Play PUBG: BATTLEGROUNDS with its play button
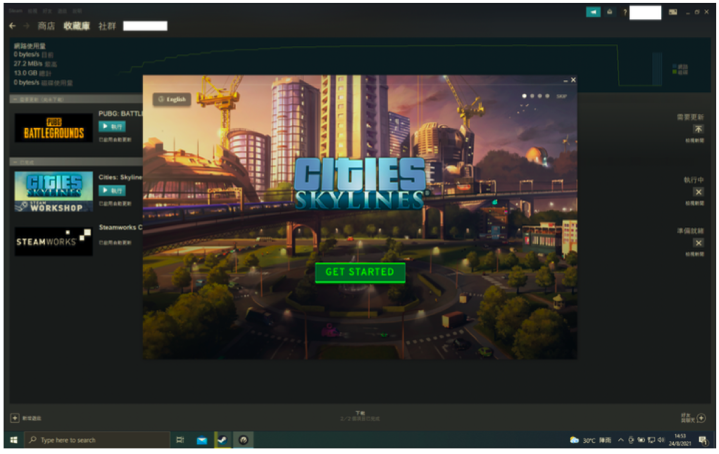Screen dimensions: 719x454 click(x=112, y=127)
